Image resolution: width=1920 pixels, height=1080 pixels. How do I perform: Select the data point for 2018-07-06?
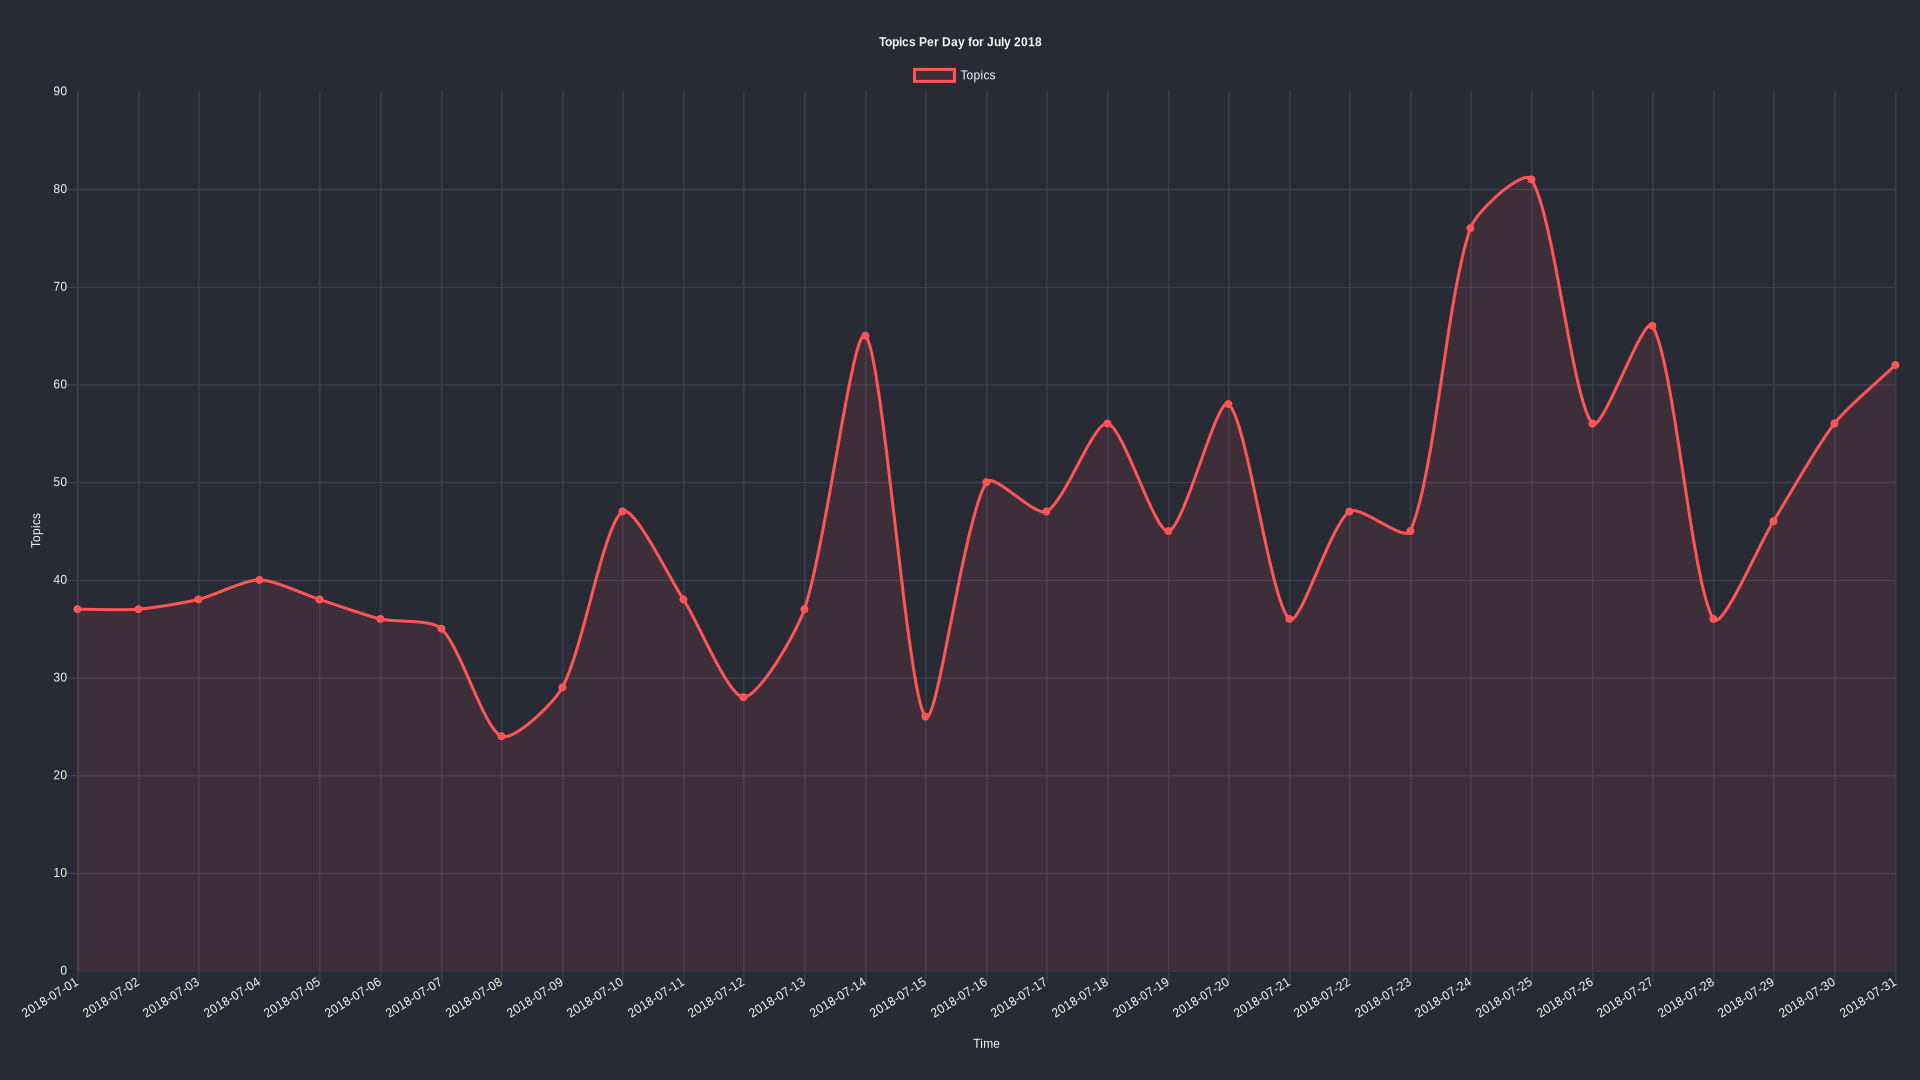(x=380, y=619)
